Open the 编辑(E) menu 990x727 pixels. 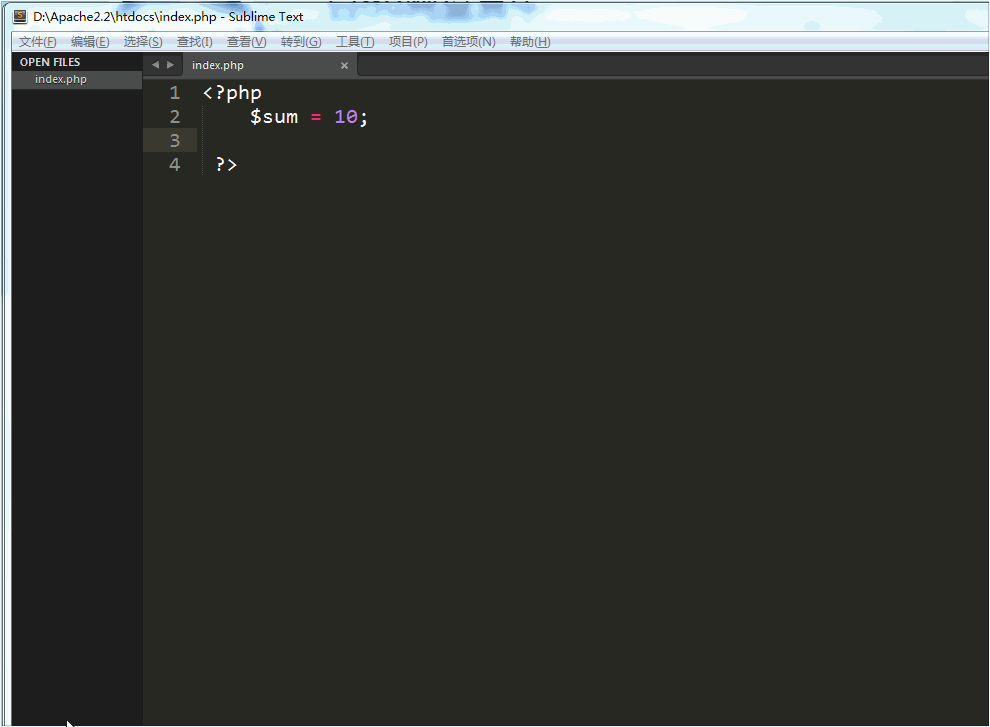(90, 42)
